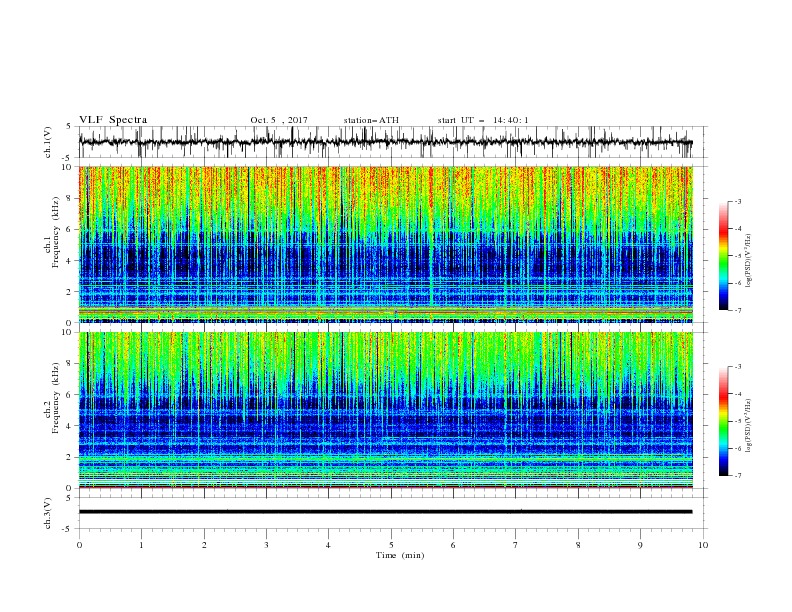The width and height of the screenshot is (792, 612).
Task: Click the "ch.3(V)" axis label
Action: point(48,513)
